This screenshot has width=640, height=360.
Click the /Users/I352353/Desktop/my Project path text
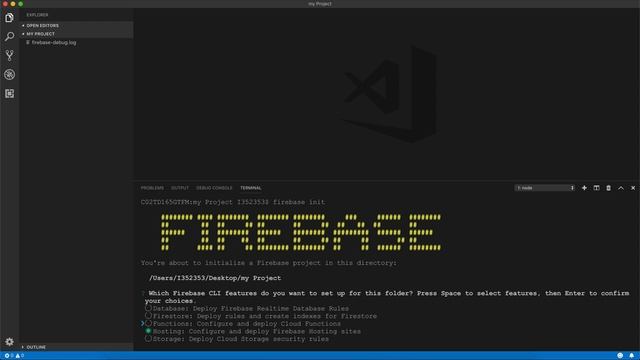[215, 278]
